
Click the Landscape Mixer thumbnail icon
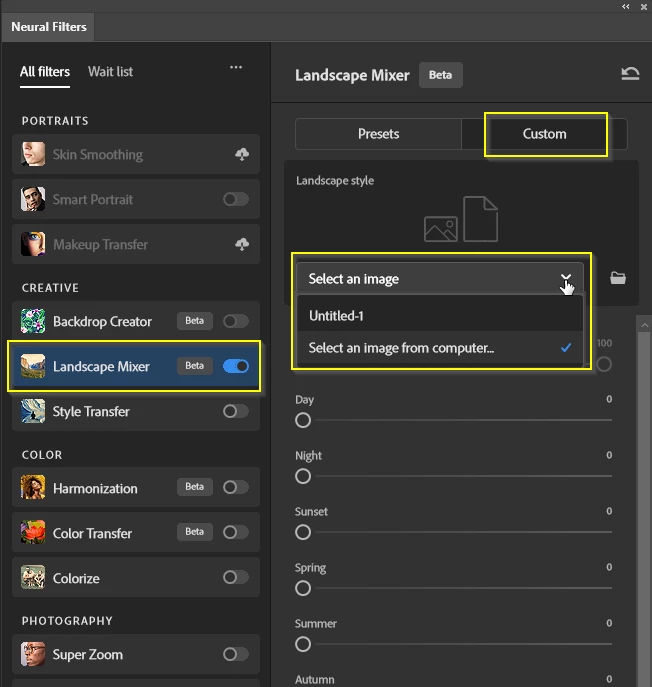coord(33,366)
